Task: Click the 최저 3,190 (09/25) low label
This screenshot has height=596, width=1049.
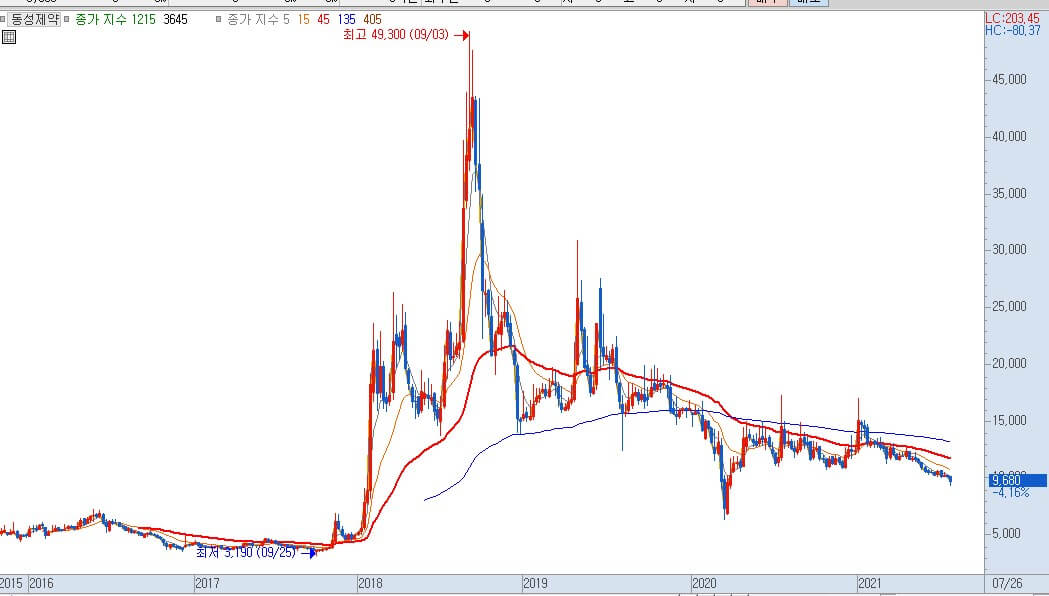Action: pyautogui.click(x=246, y=553)
